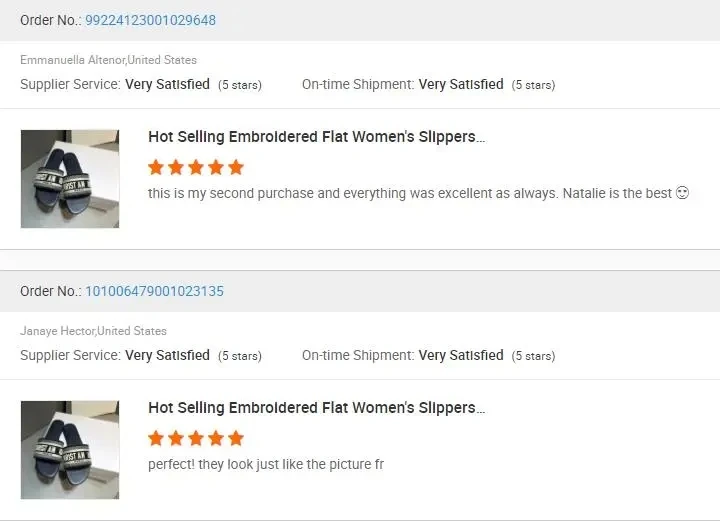Click the fifth star in Emmanuella's review rating
The height and width of the screenshot is (521, 720).
(x=236, y=167)
